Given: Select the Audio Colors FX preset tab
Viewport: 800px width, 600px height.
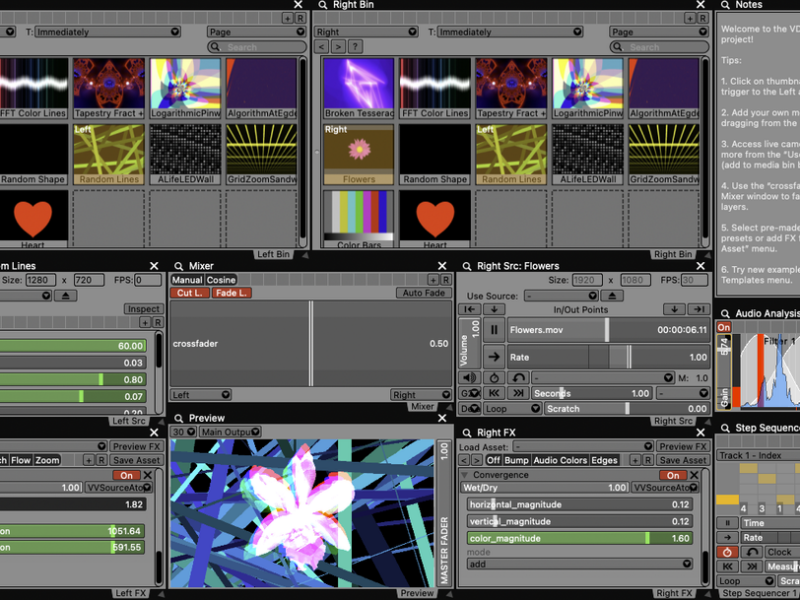Looking at the screenshot, I should [x=558, y=461].
